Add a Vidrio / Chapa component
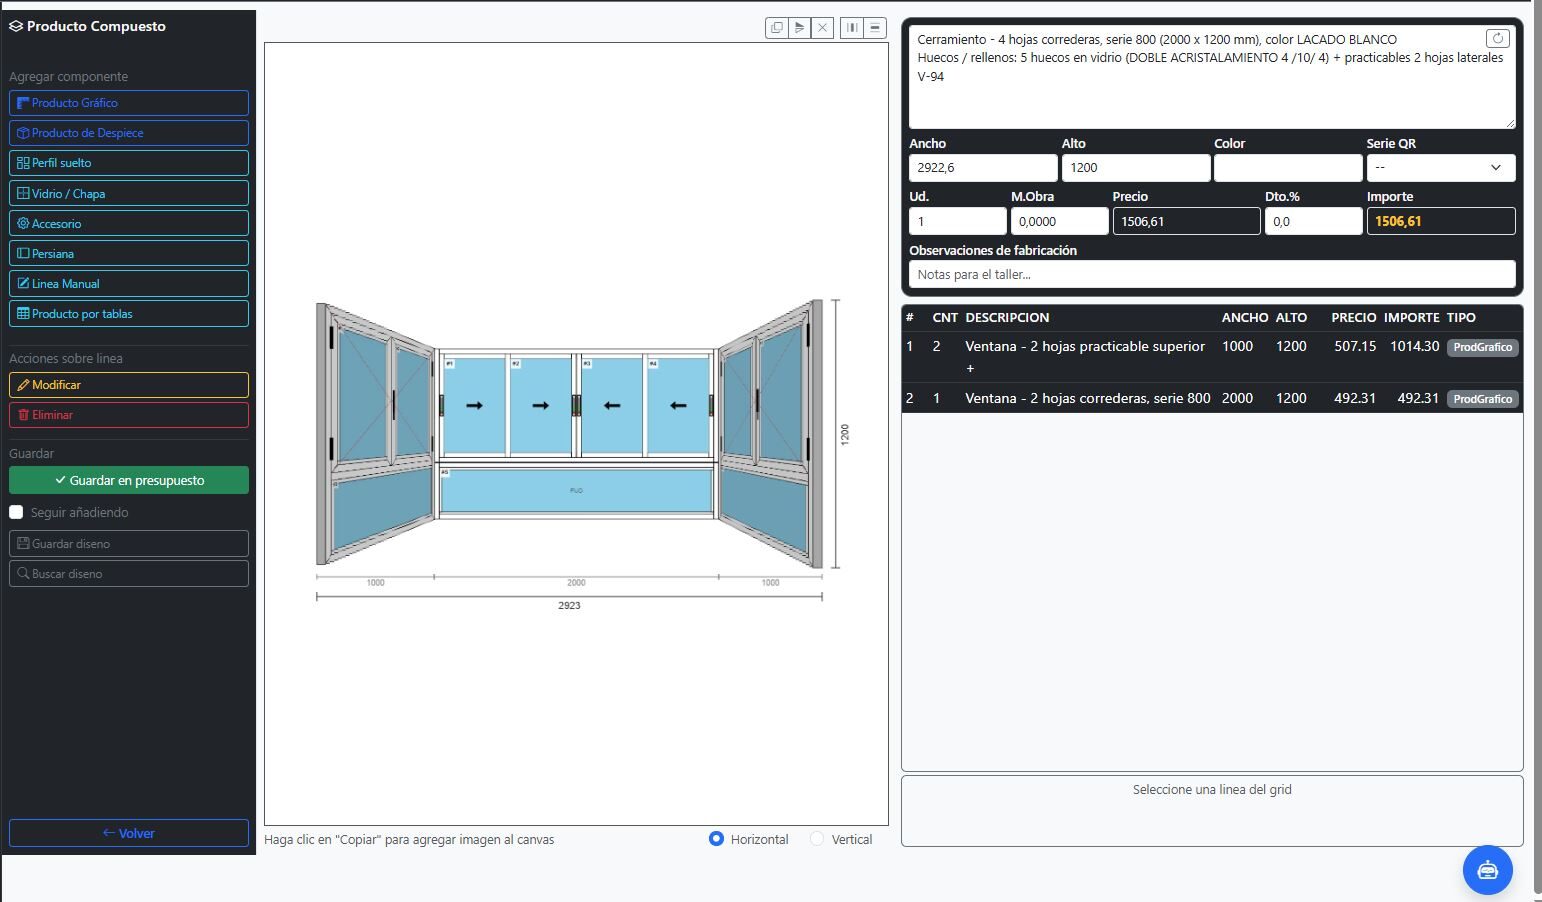Image resolution: width=1542 pixels, height=902 pixels. pyautogui.click(x=129, y=193)
